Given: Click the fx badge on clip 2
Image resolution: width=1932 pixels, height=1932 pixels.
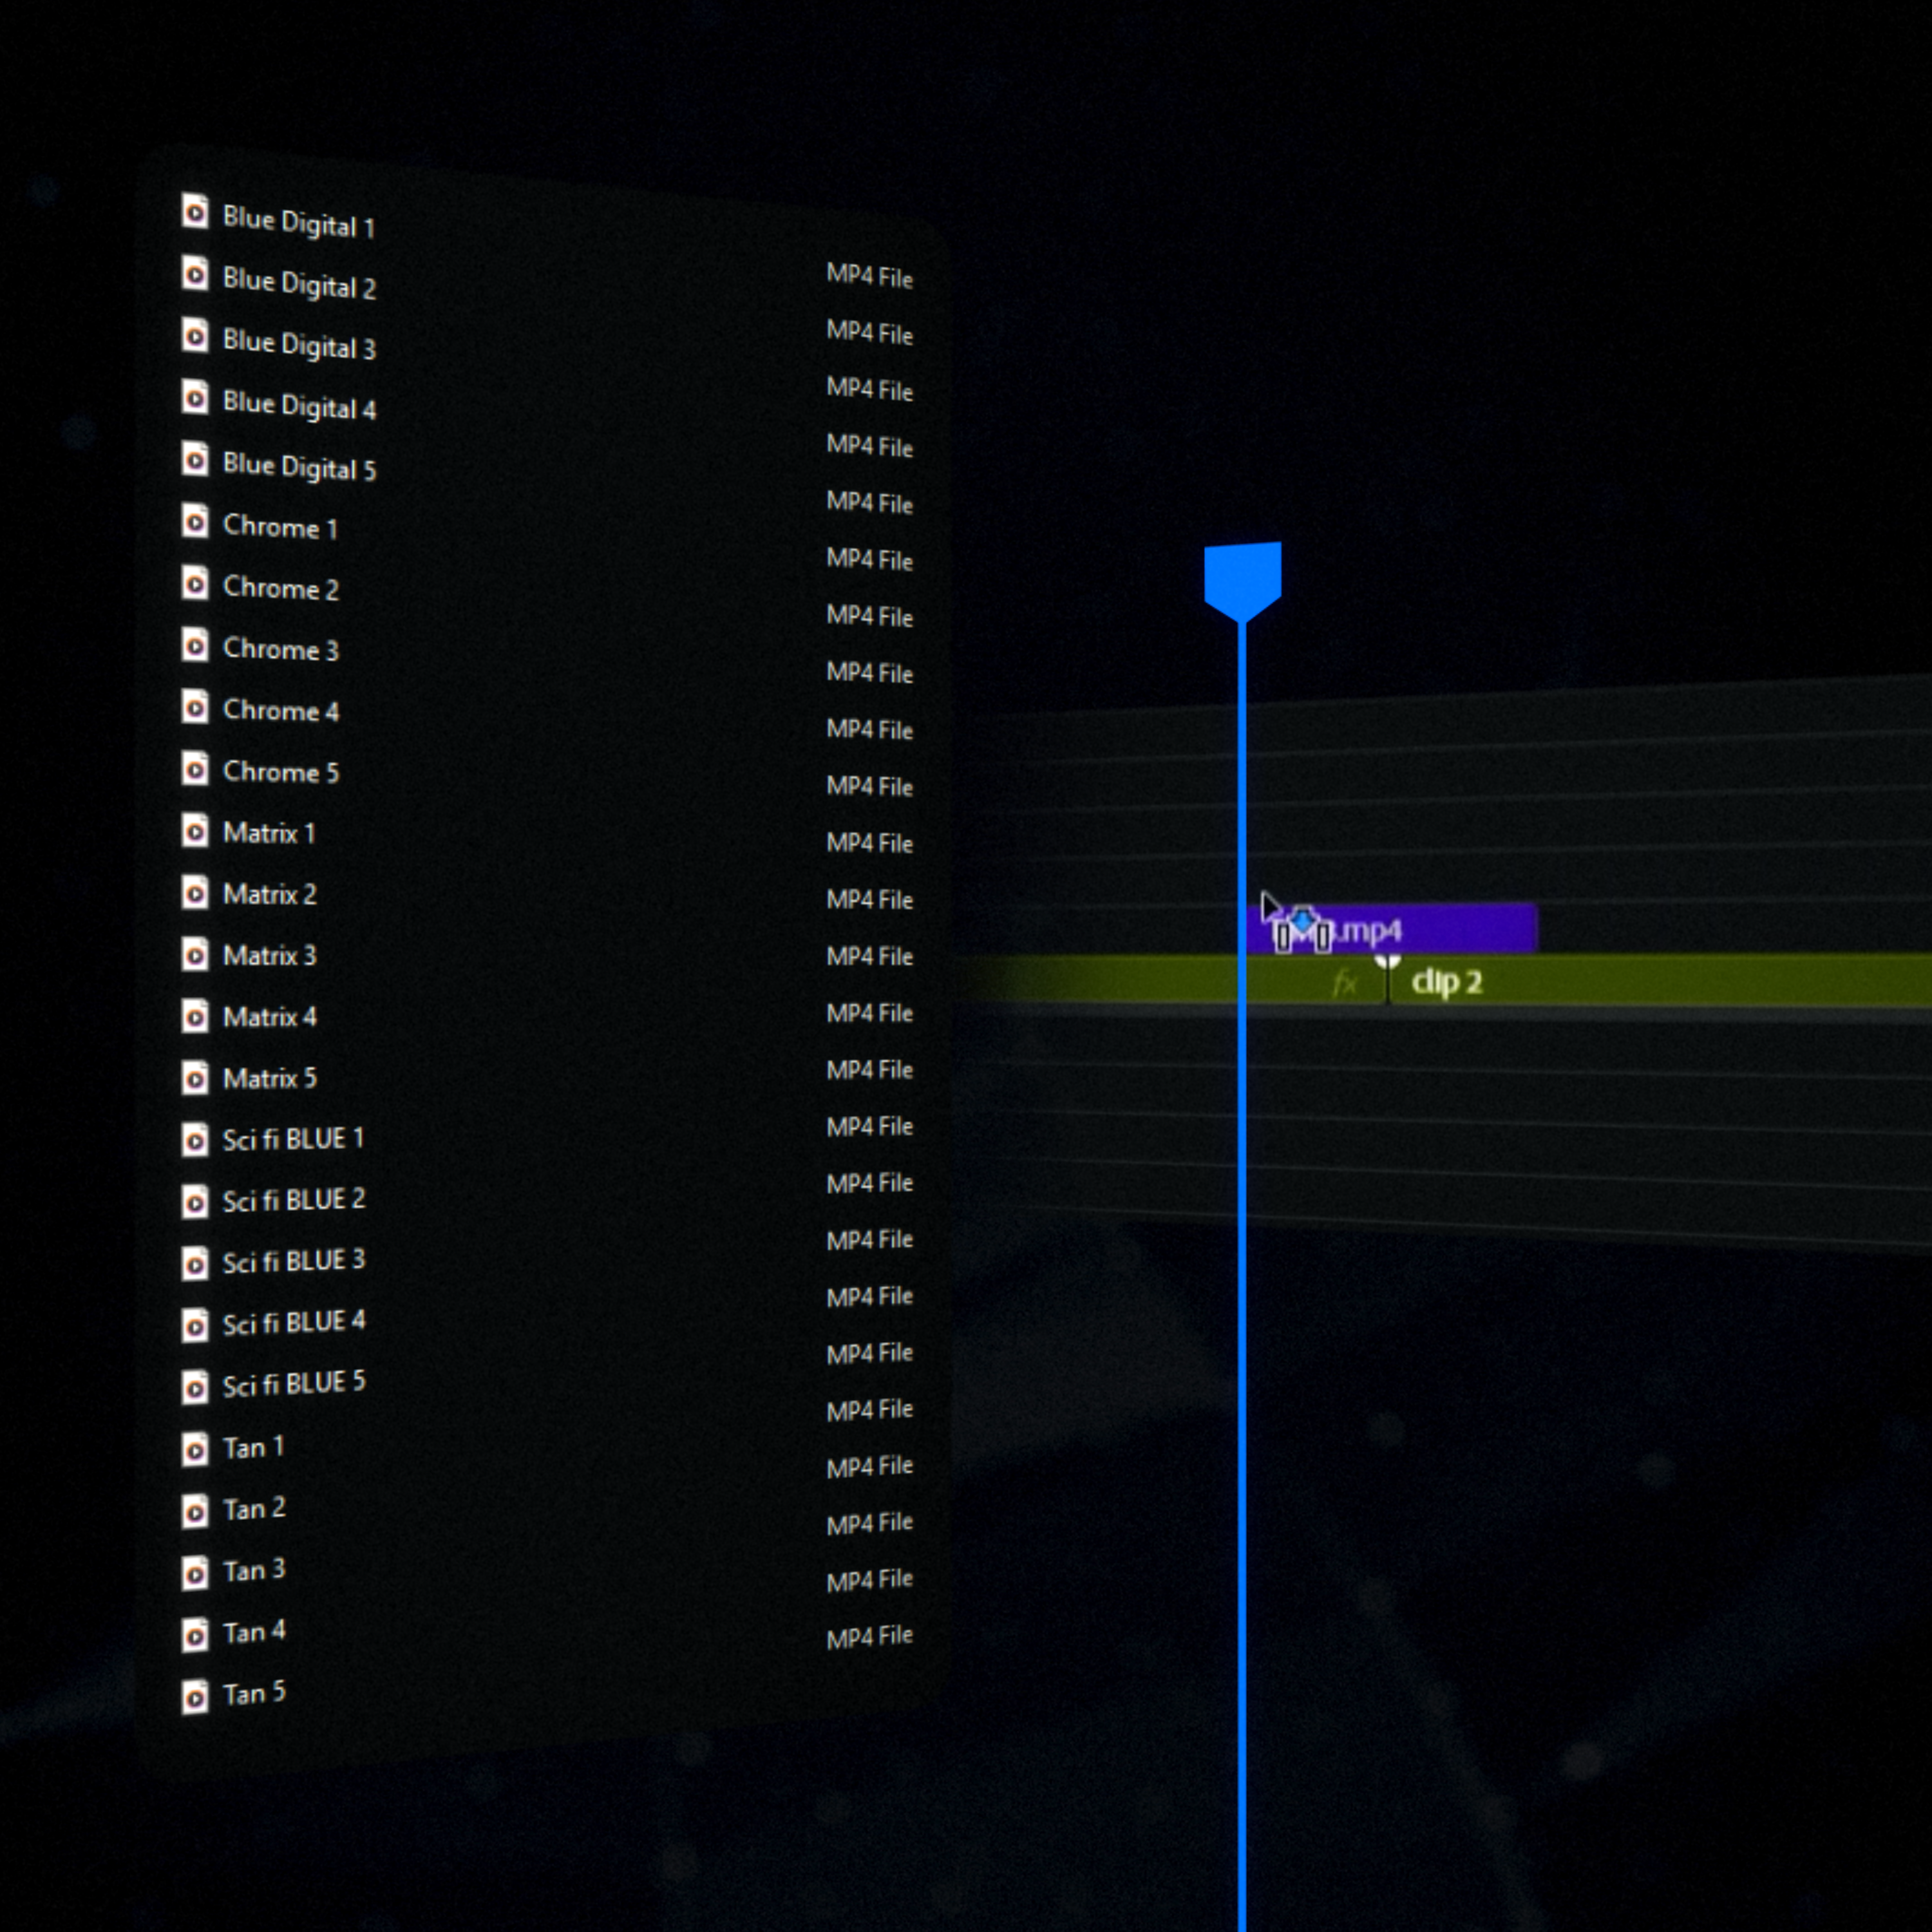Looking at the screenshot, I should (1345, 983).
